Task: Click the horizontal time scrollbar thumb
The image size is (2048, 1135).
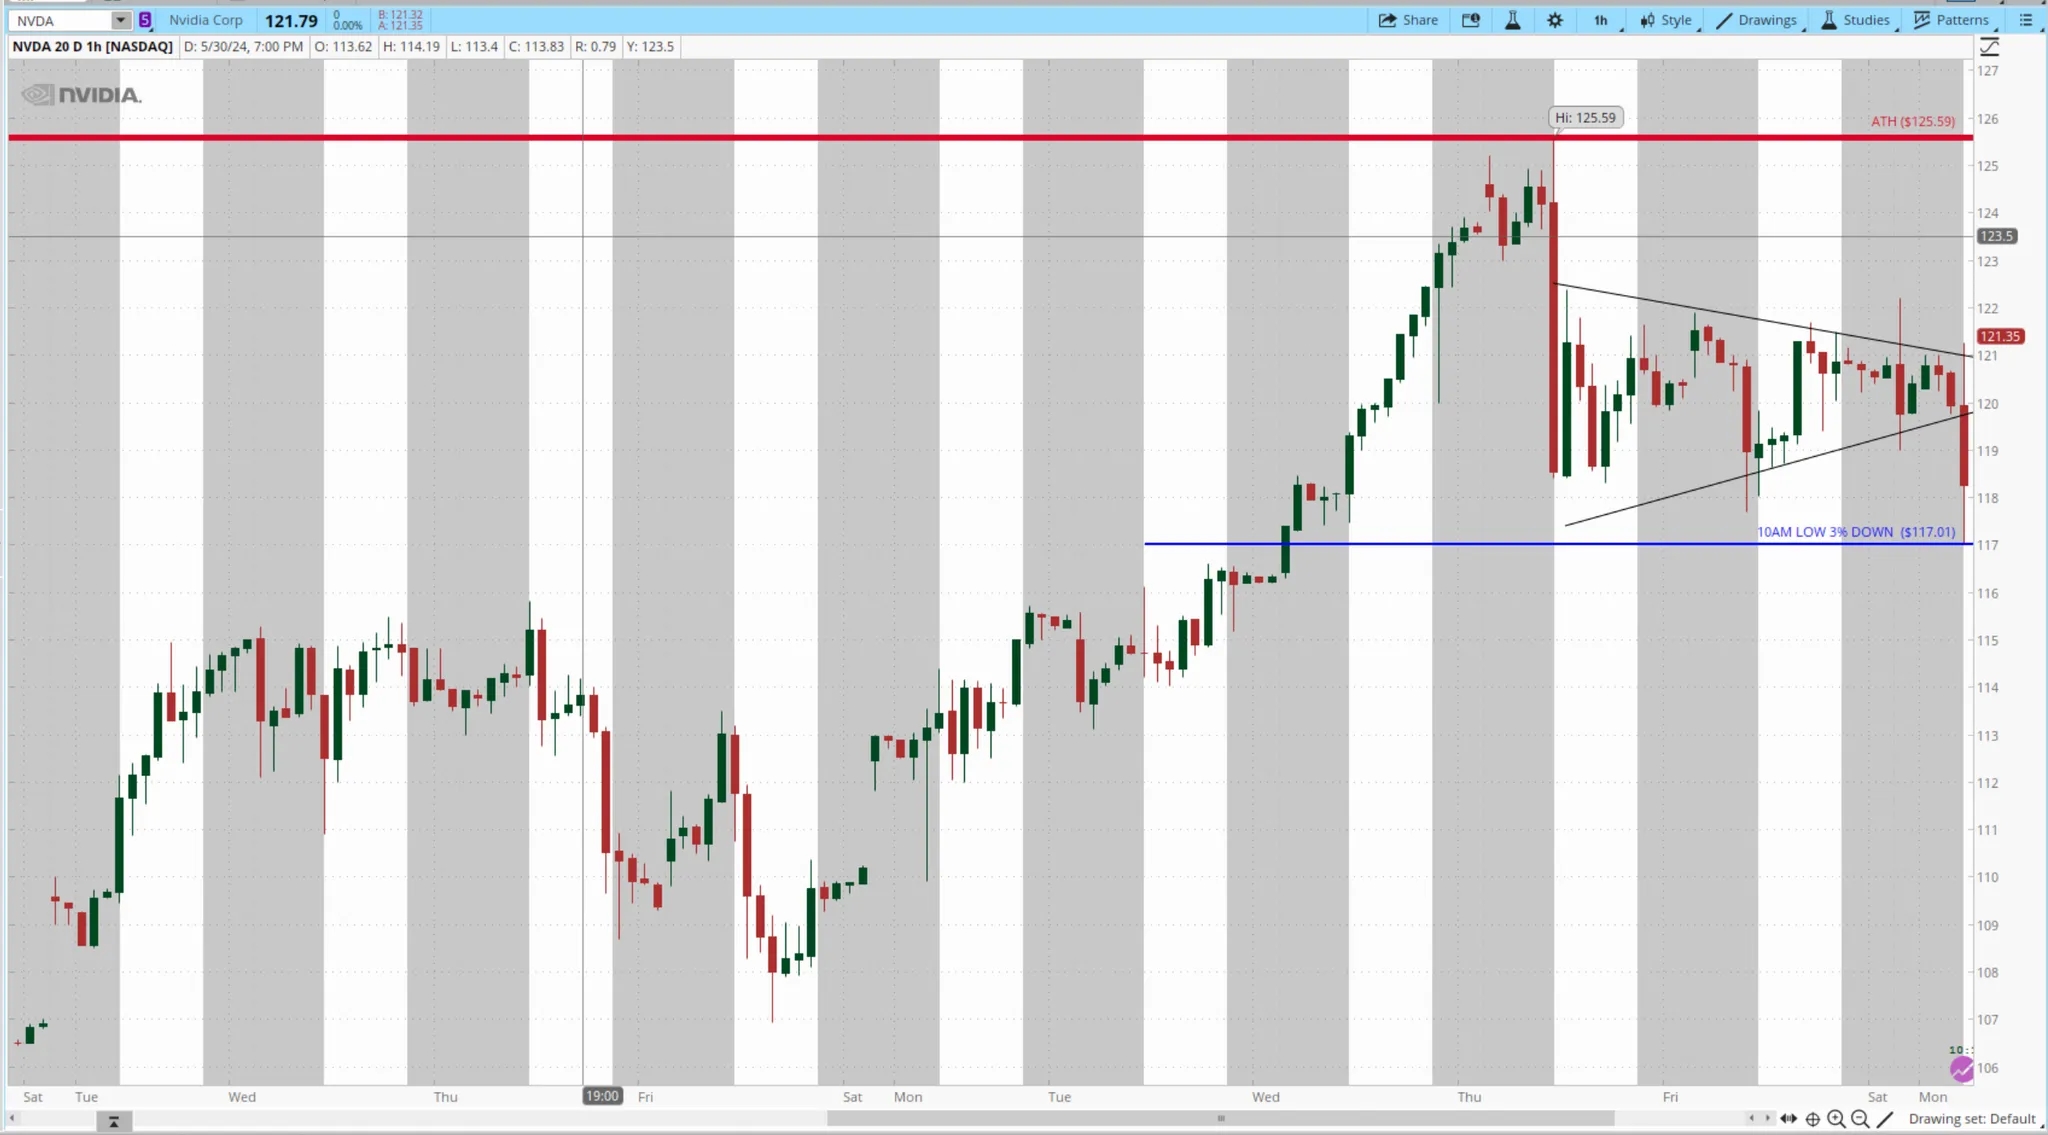Action: (1220, 1118)
